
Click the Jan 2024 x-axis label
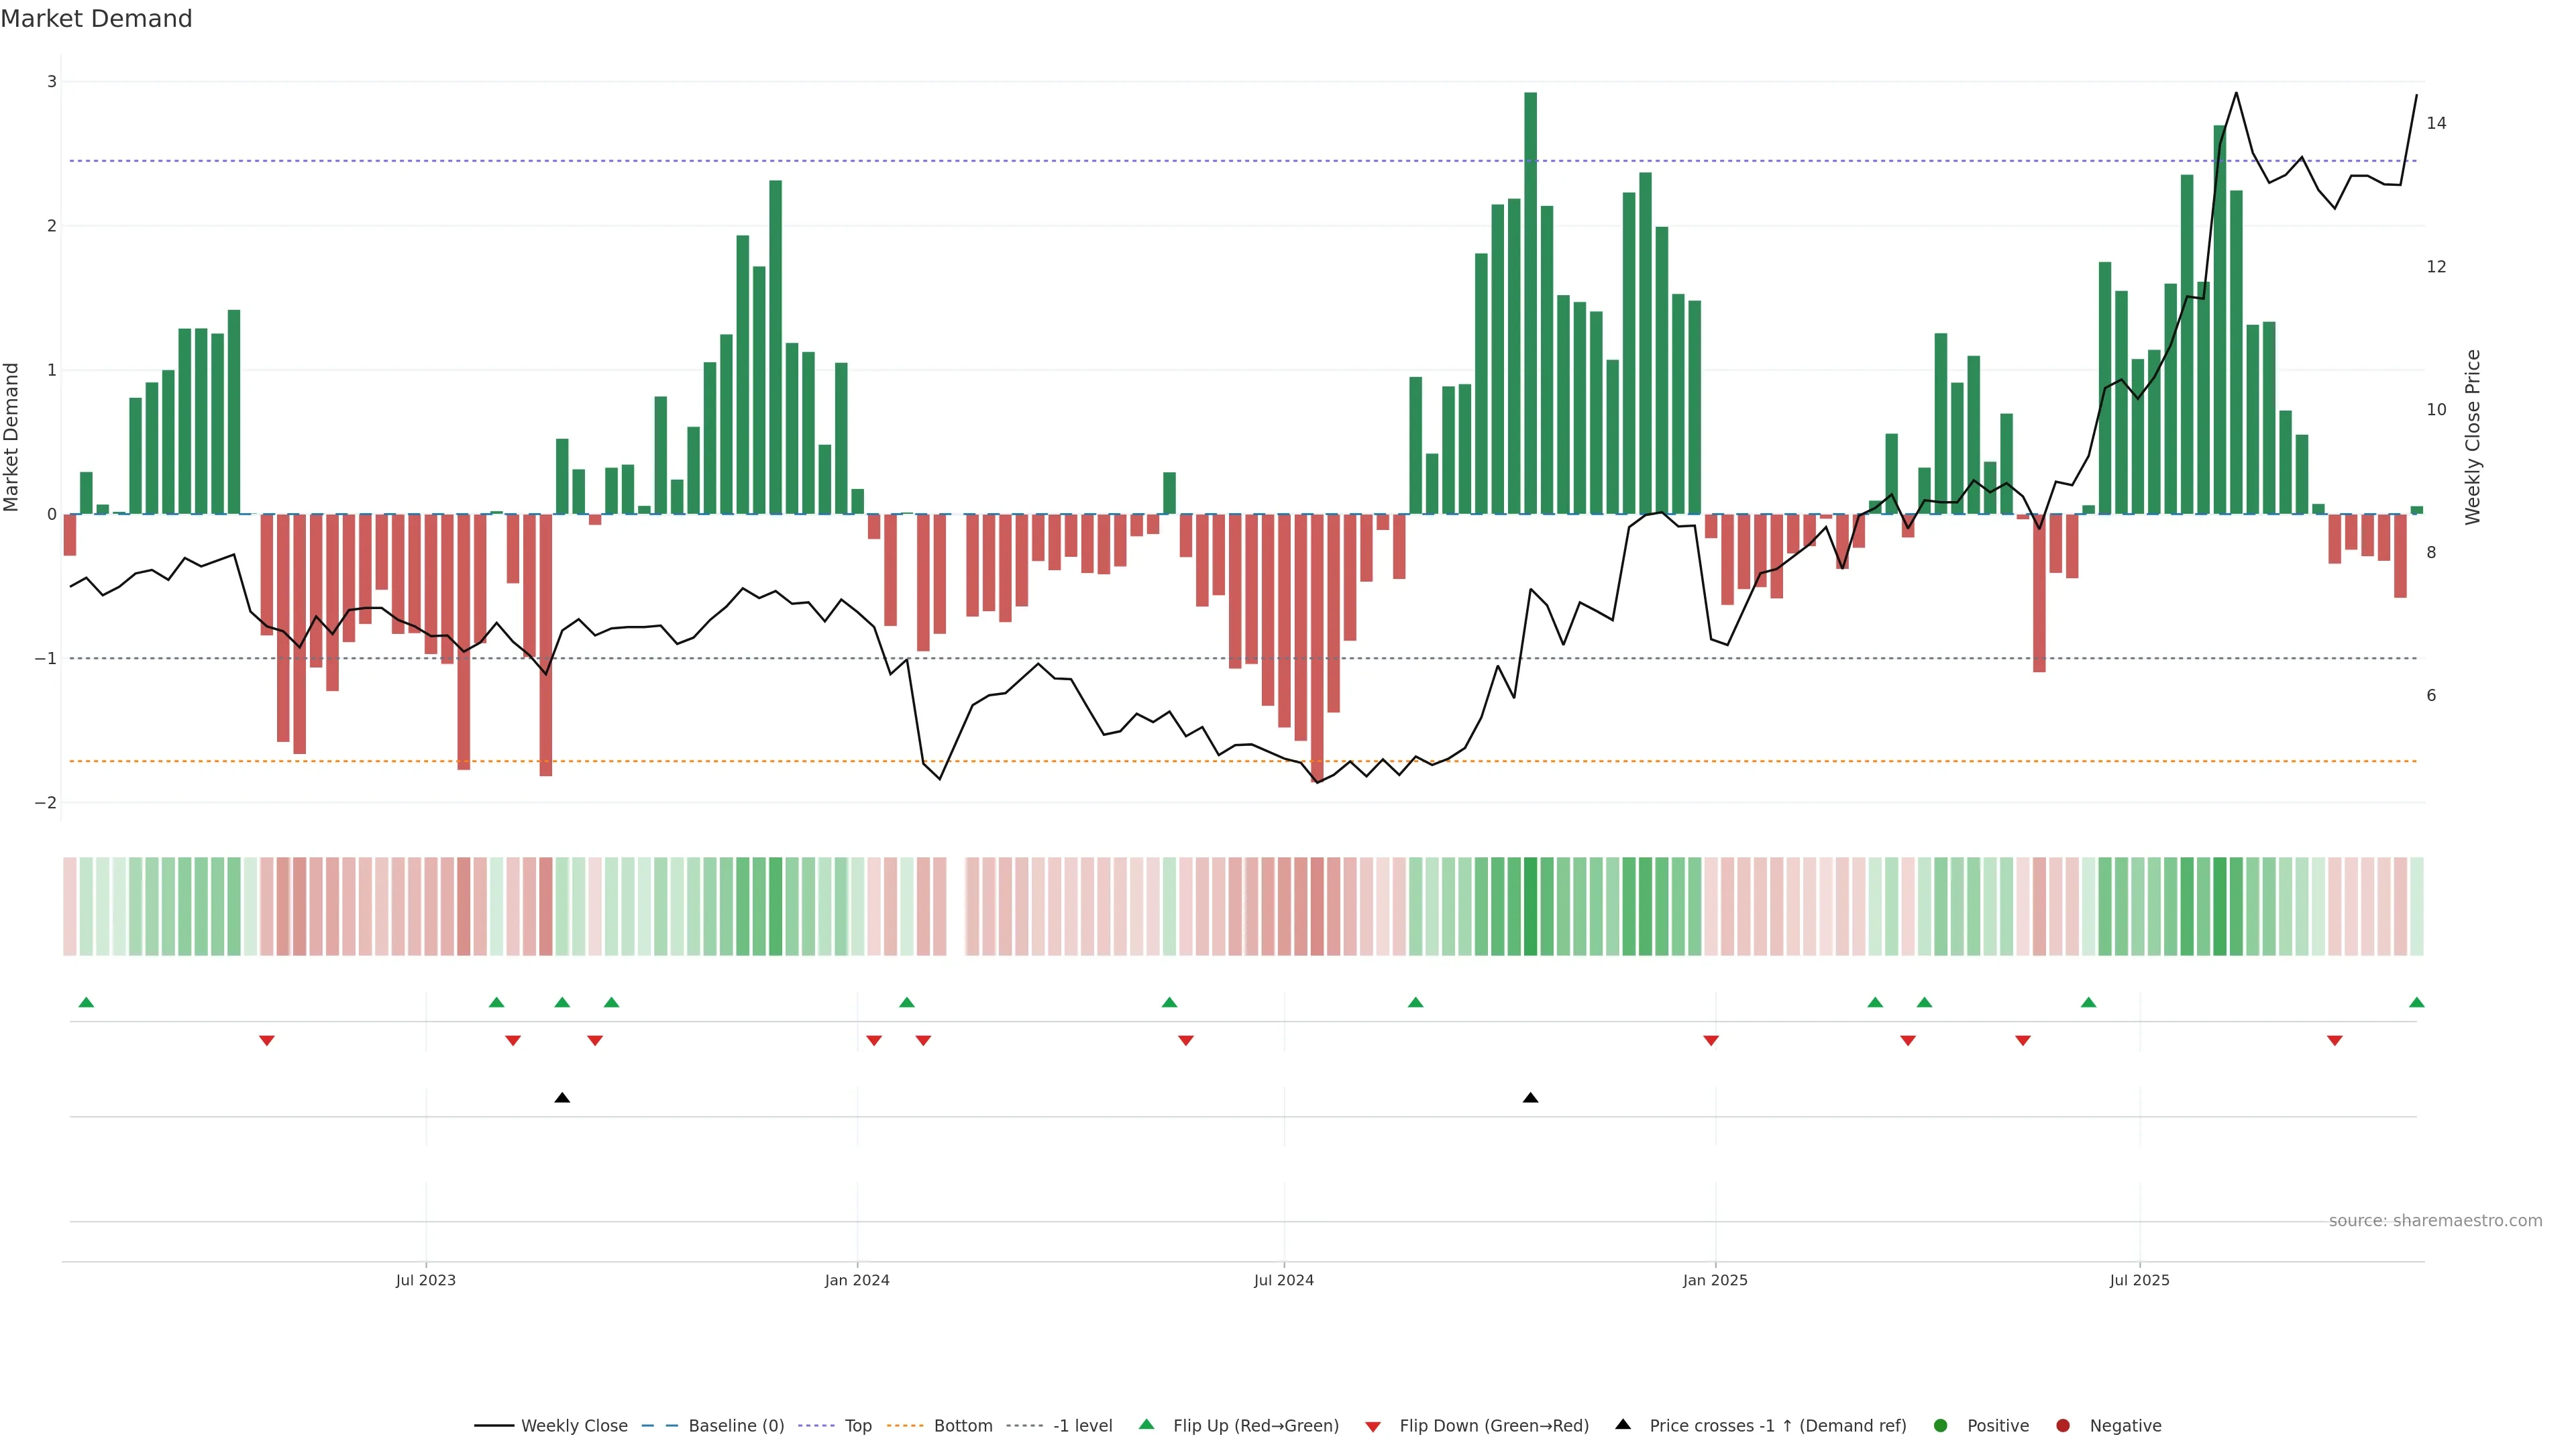857,1280
